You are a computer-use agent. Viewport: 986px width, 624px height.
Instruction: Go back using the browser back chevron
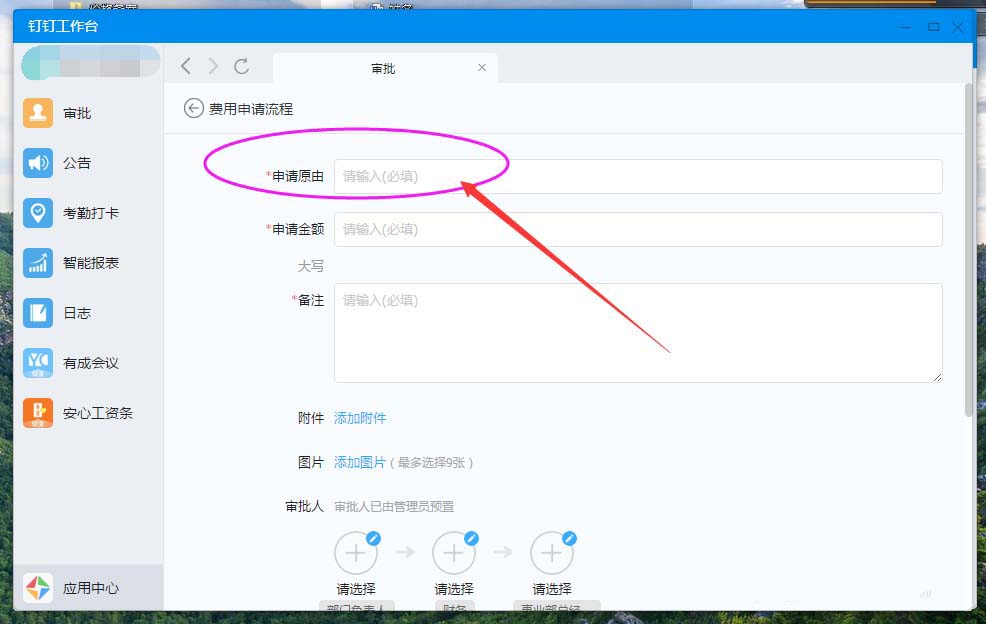(186, 66)
